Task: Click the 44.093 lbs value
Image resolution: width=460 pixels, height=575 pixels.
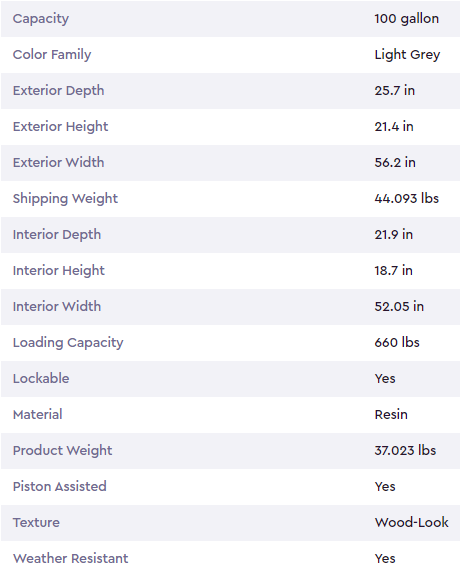Action: click(x=406, y=198)
